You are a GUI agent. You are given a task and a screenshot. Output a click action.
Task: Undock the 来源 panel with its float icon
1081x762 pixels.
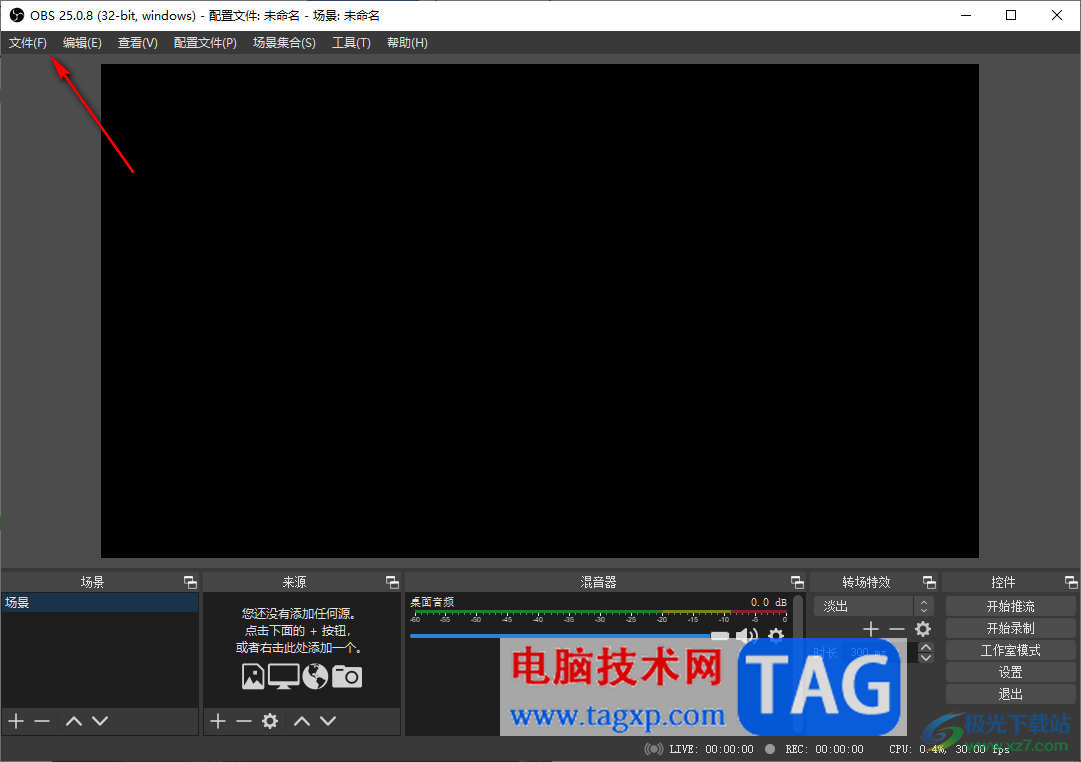coord(392,582)
